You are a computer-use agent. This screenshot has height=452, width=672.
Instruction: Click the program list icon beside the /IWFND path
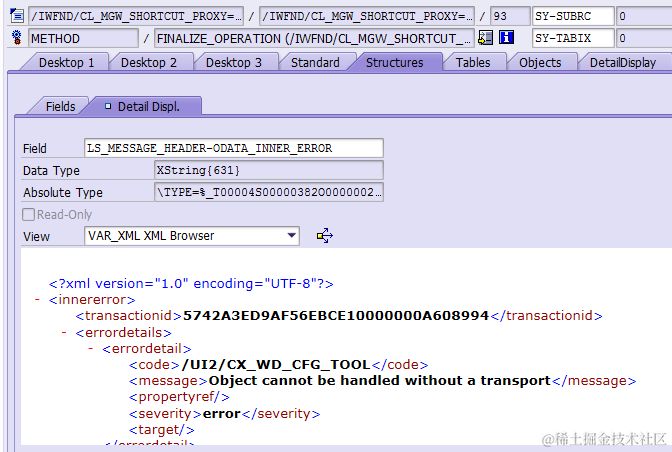pos(17,16)
